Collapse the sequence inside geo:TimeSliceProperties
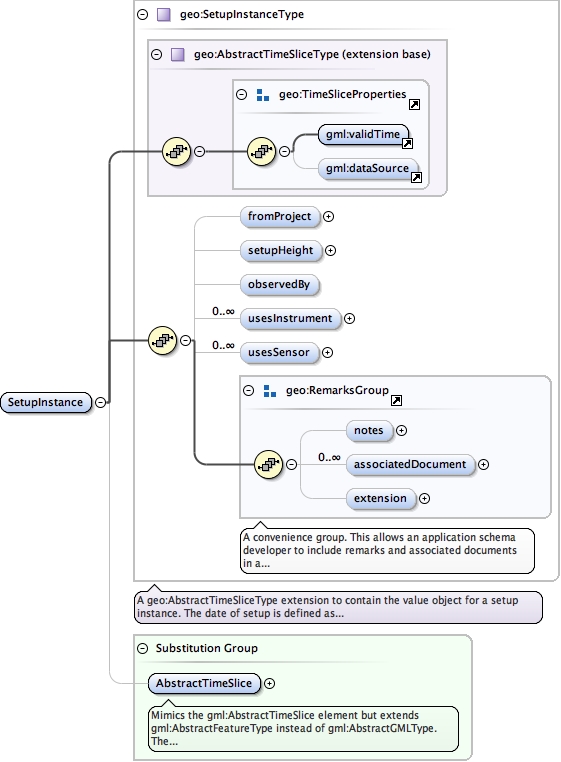The height and width of the screenshot is (762, 561). click(x=285, y=152)
